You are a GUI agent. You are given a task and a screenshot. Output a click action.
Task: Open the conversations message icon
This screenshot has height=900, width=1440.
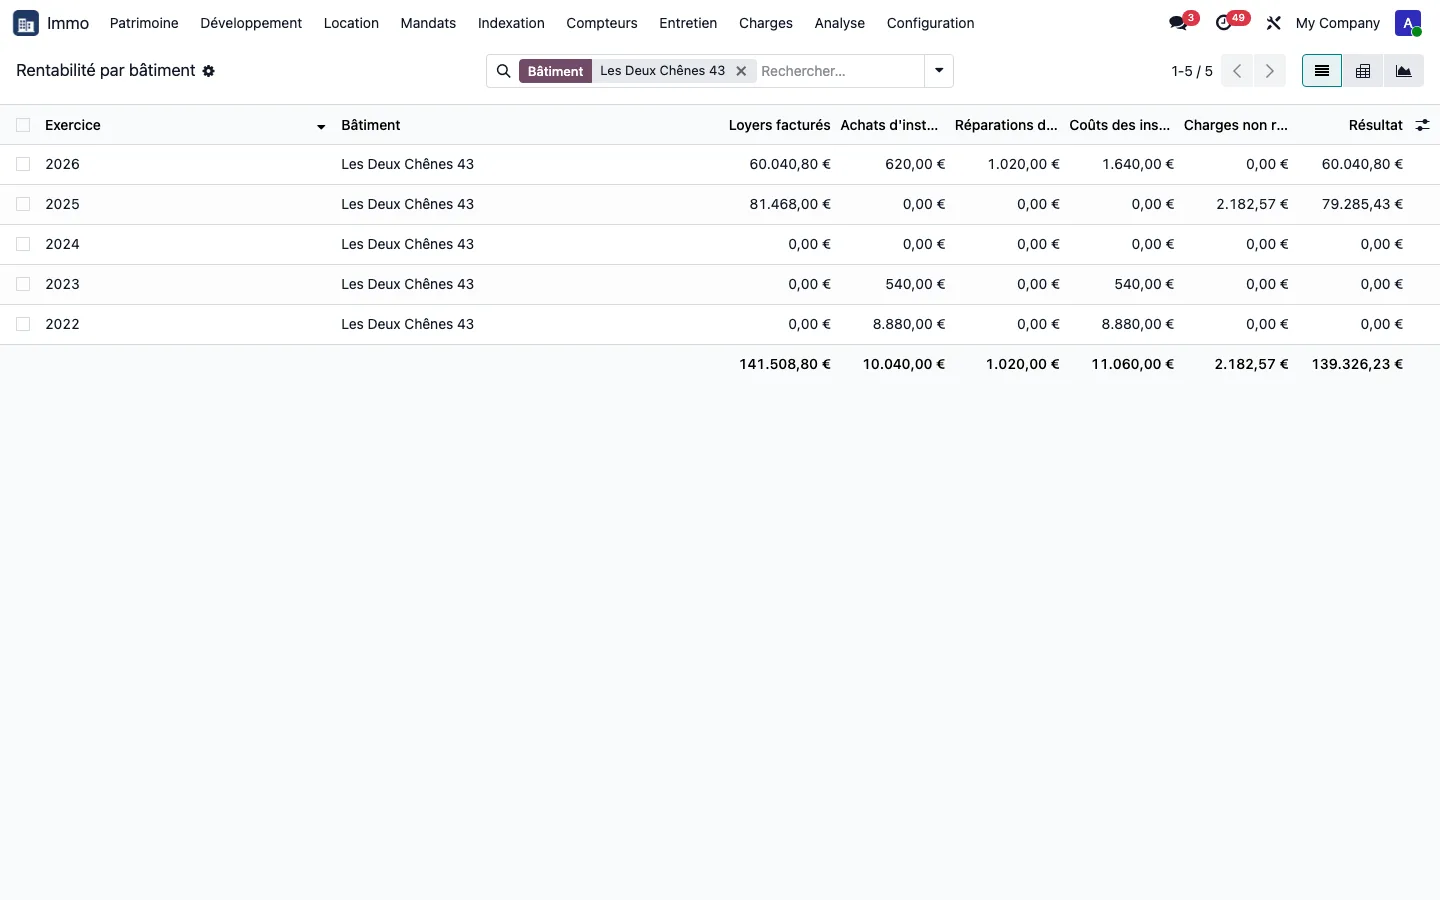point(1178,23)
